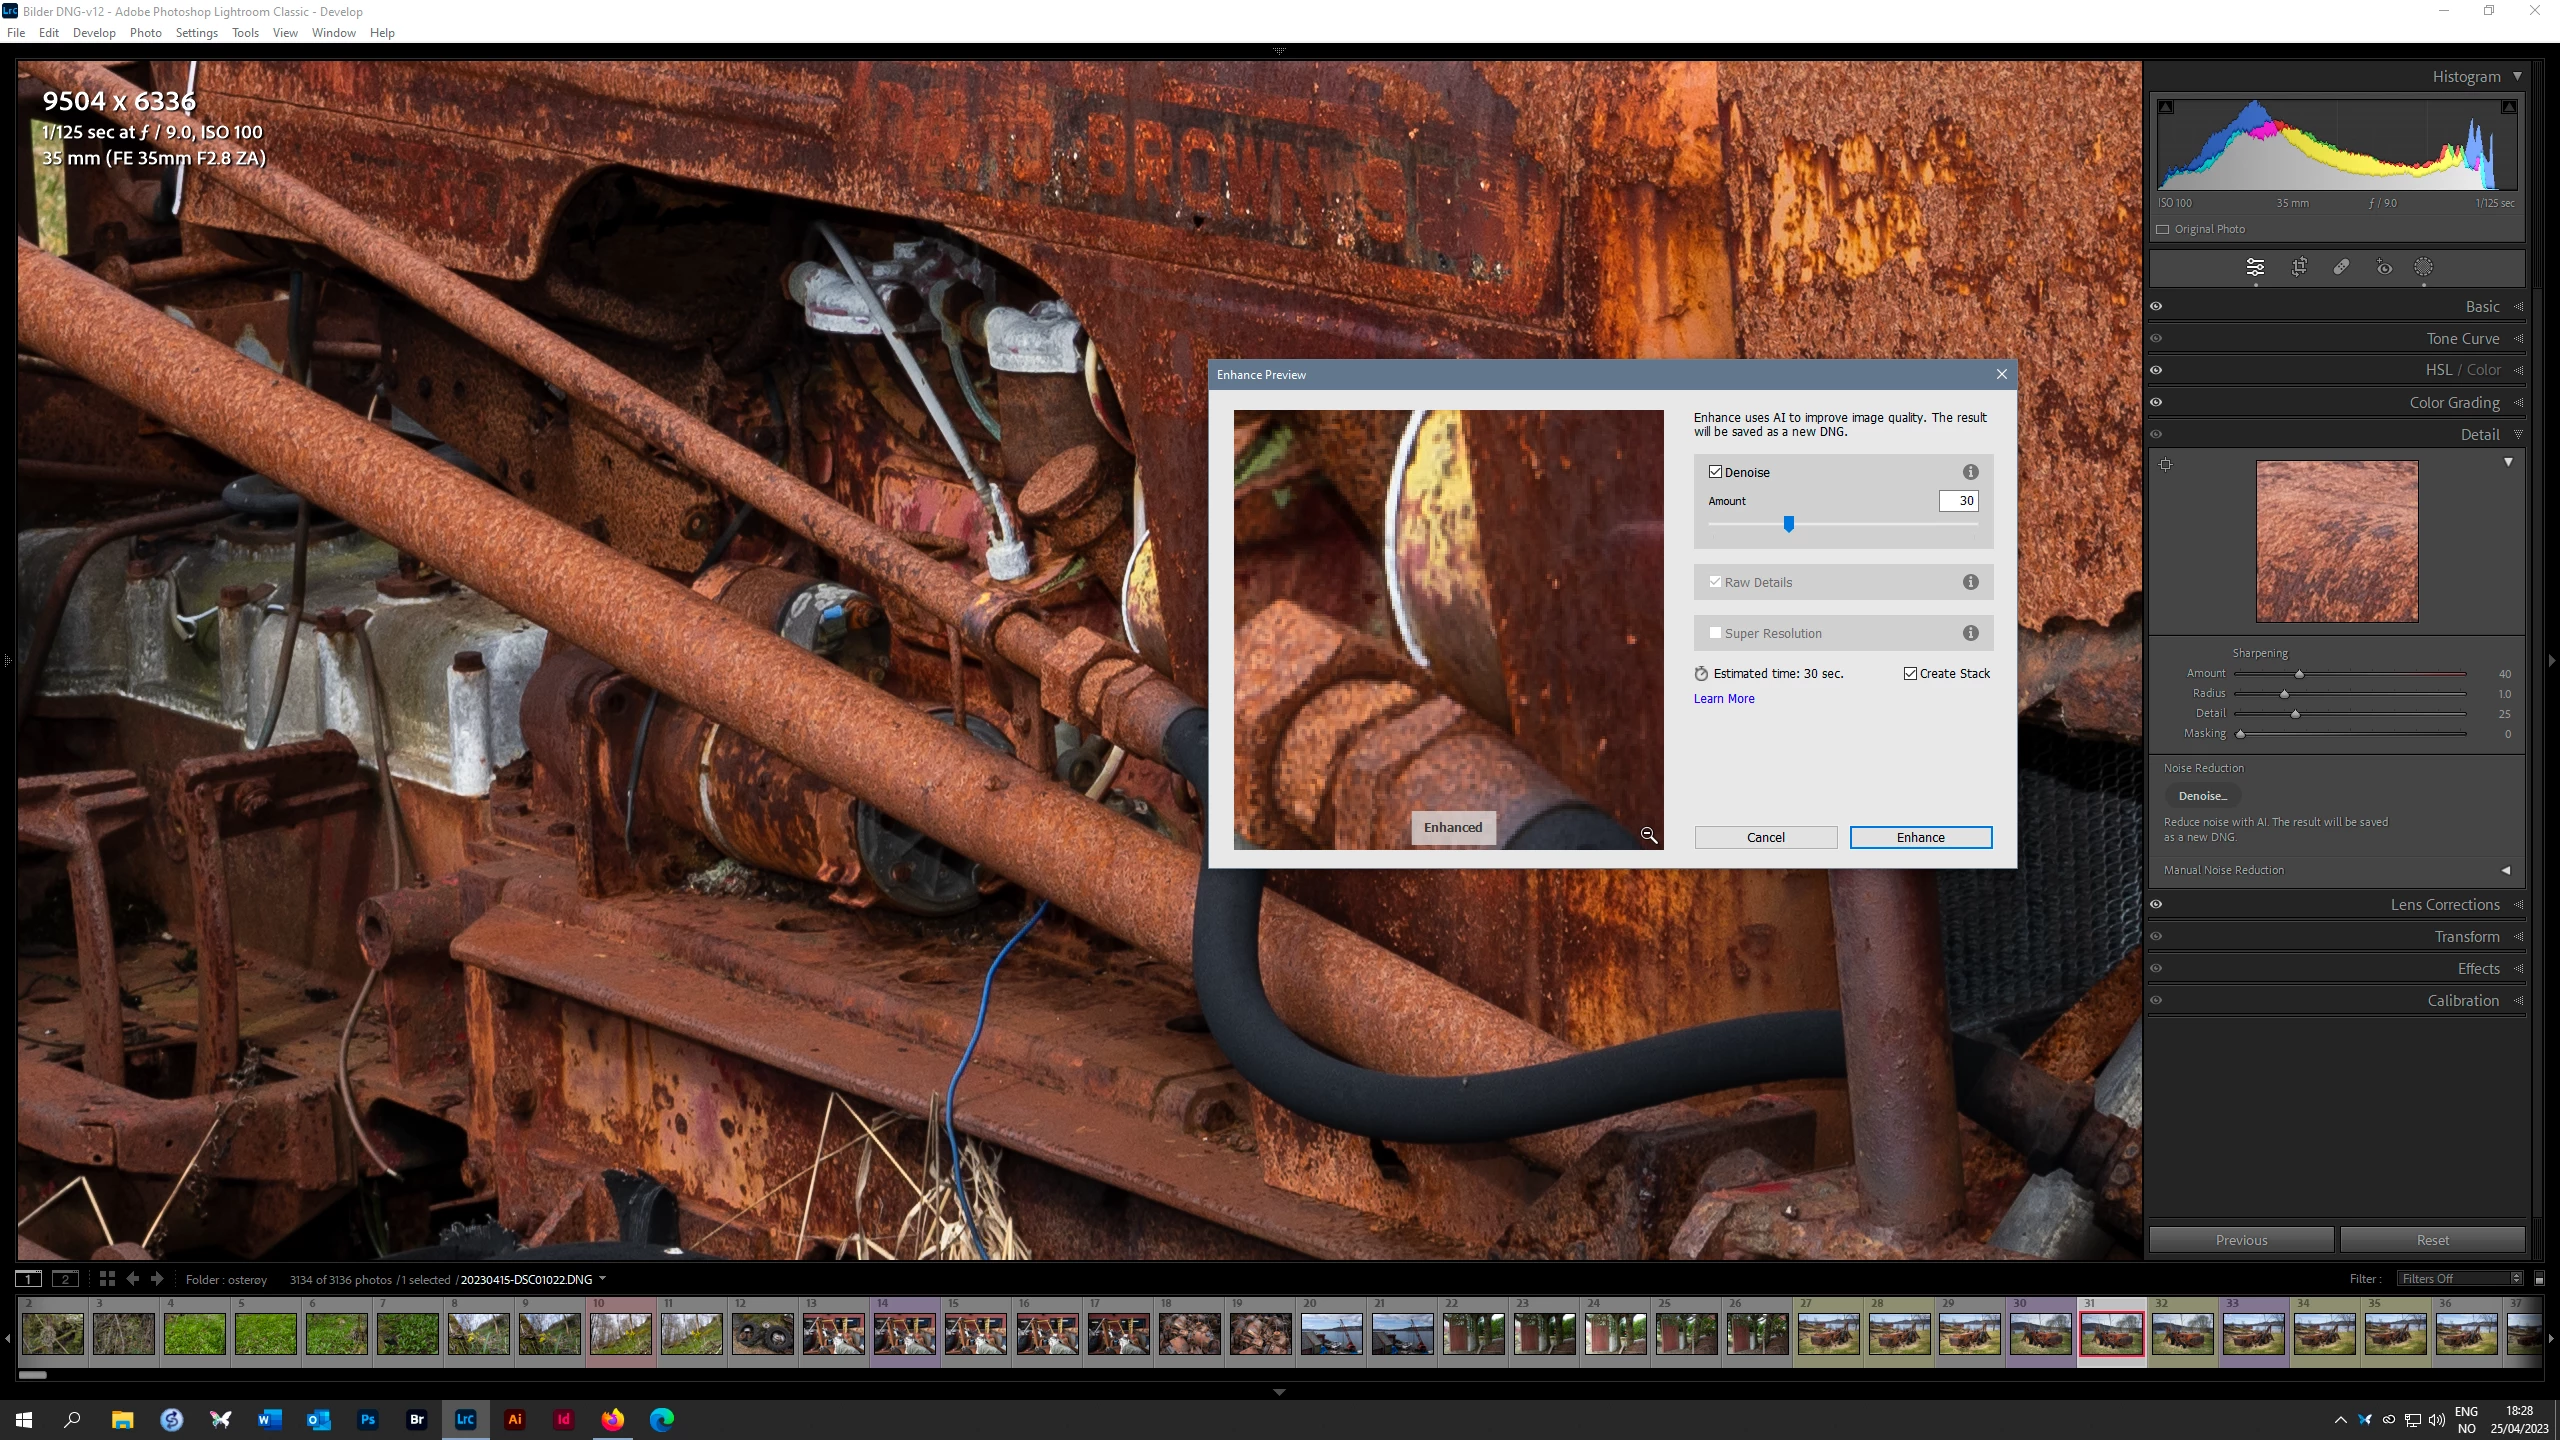Open Grid view icon in toolbar
The image size is (2560, 1440).
point(107,1279)
